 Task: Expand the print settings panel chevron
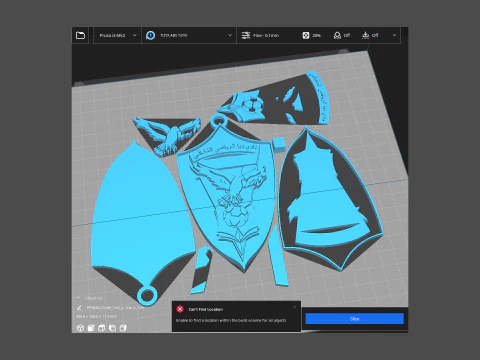[x=394, y=35]
